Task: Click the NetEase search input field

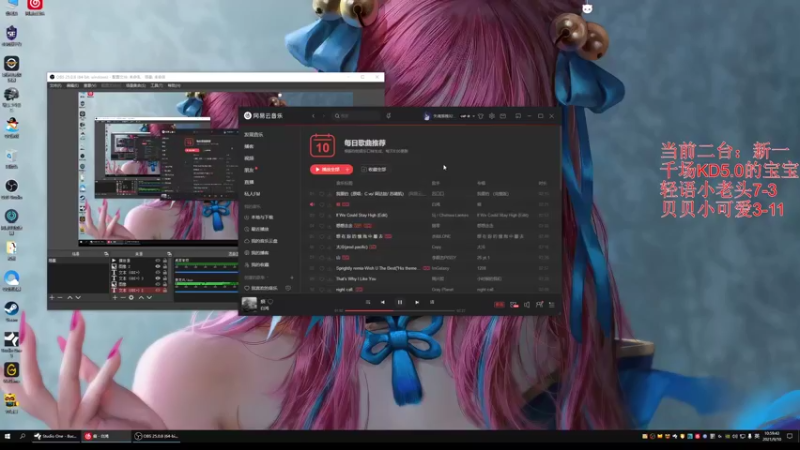Action: pos(356,116)
